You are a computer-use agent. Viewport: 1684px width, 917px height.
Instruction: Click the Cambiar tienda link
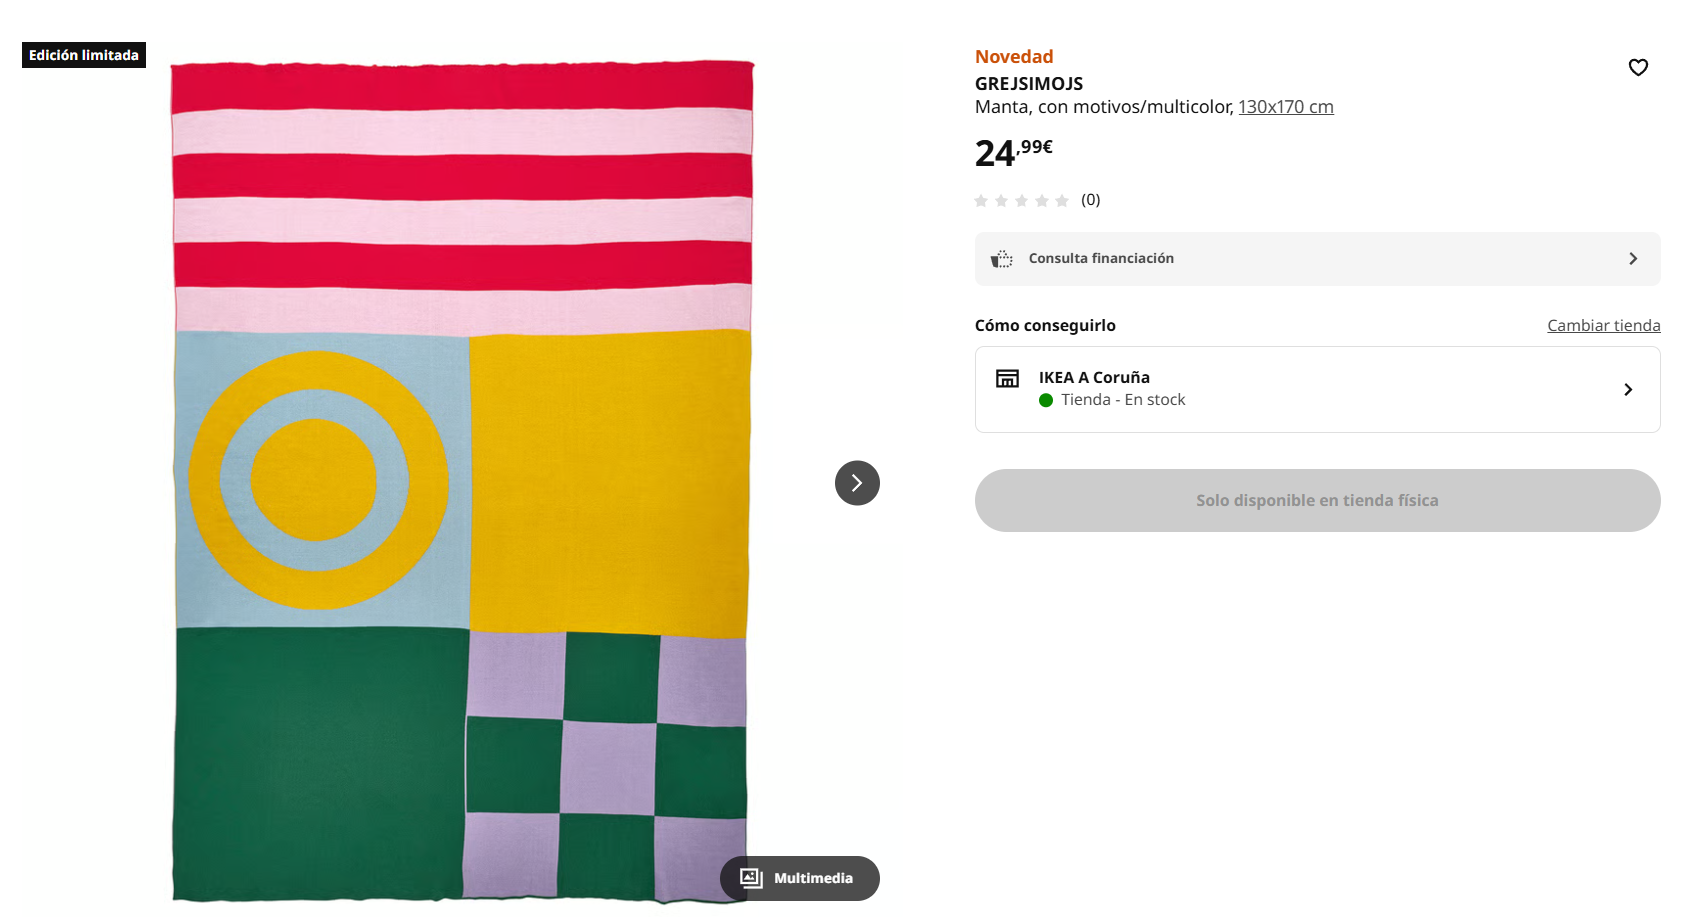(1603, 325)
